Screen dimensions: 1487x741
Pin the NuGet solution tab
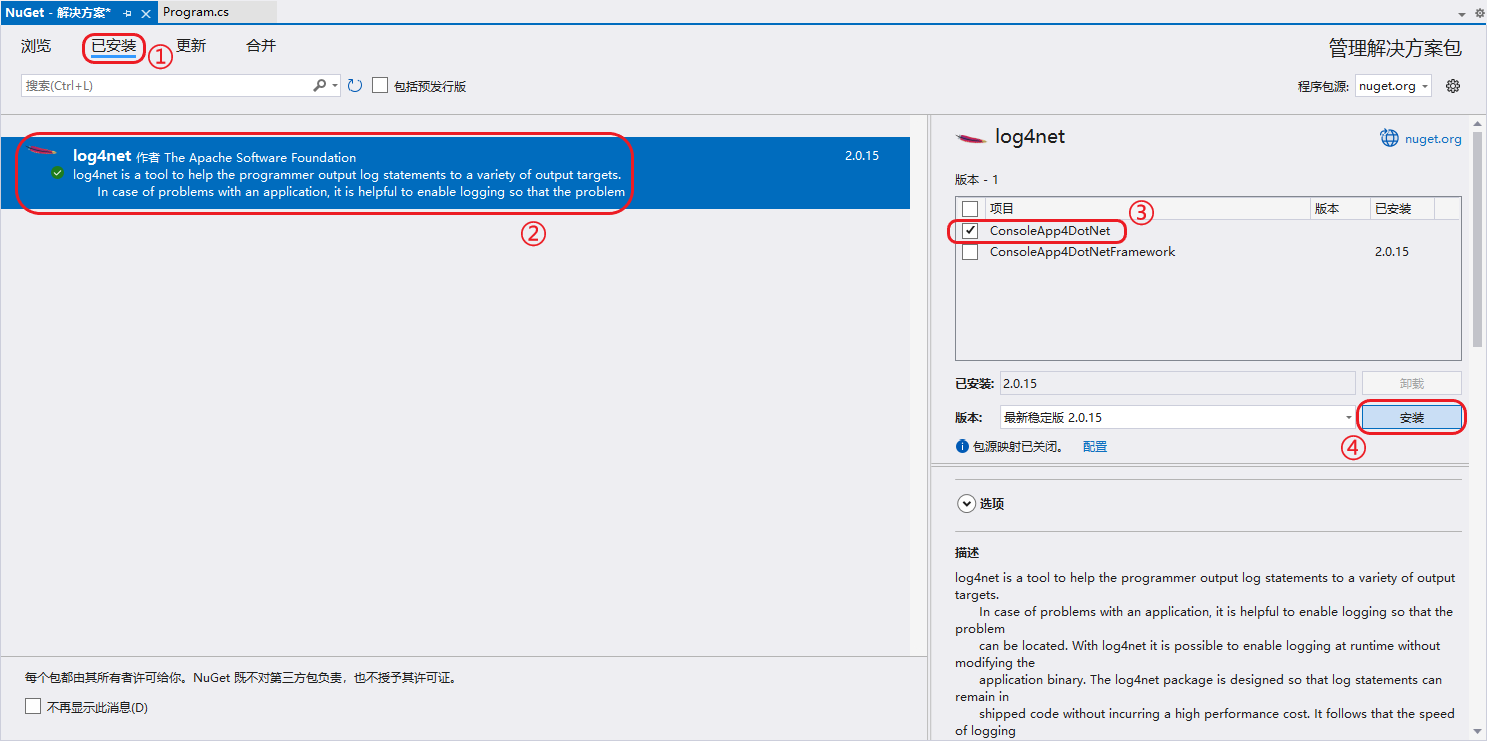(x=127, y=13)
